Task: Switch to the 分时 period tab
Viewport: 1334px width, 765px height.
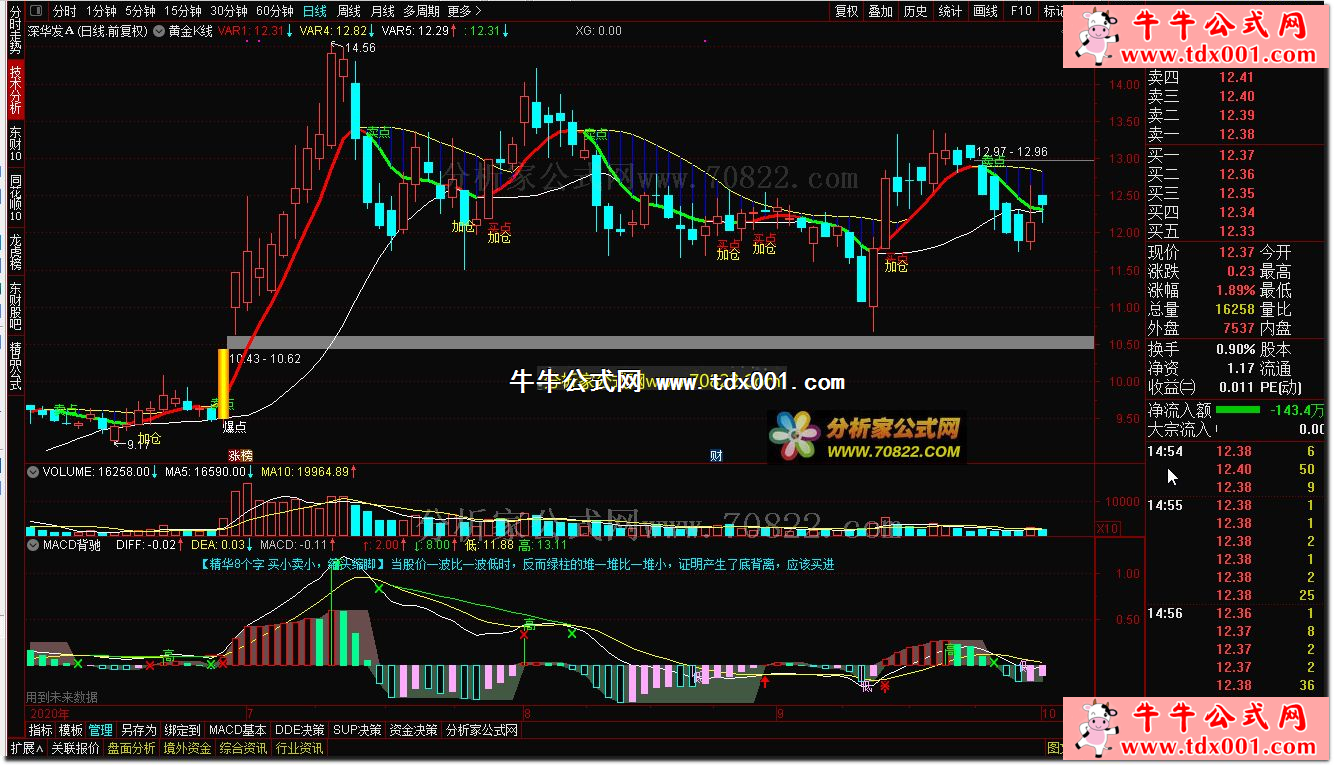Action: point(63,11)
